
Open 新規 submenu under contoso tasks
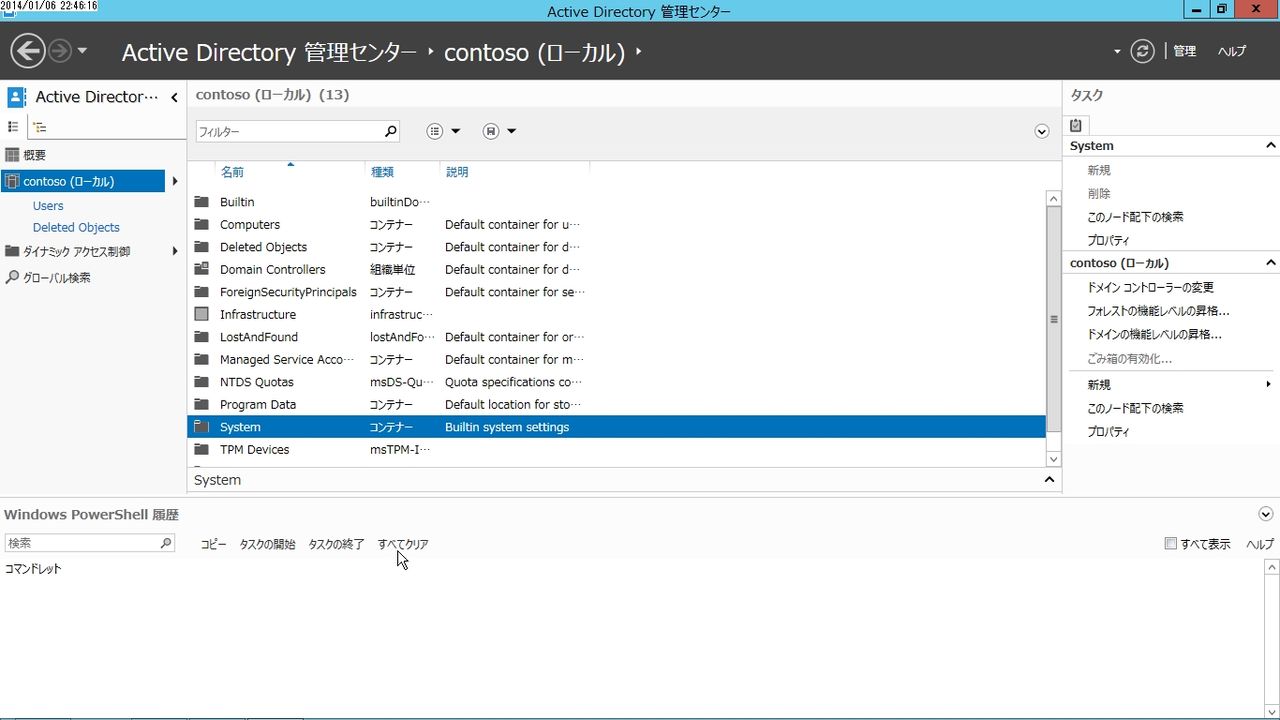1099,385
